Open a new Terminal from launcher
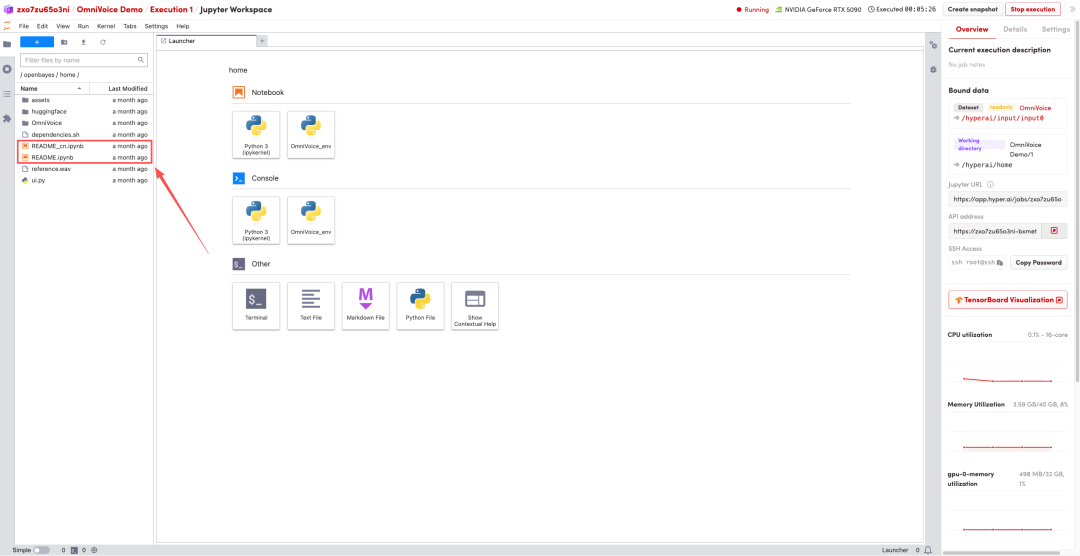The image size is (1080, 556). coord(256,306)
